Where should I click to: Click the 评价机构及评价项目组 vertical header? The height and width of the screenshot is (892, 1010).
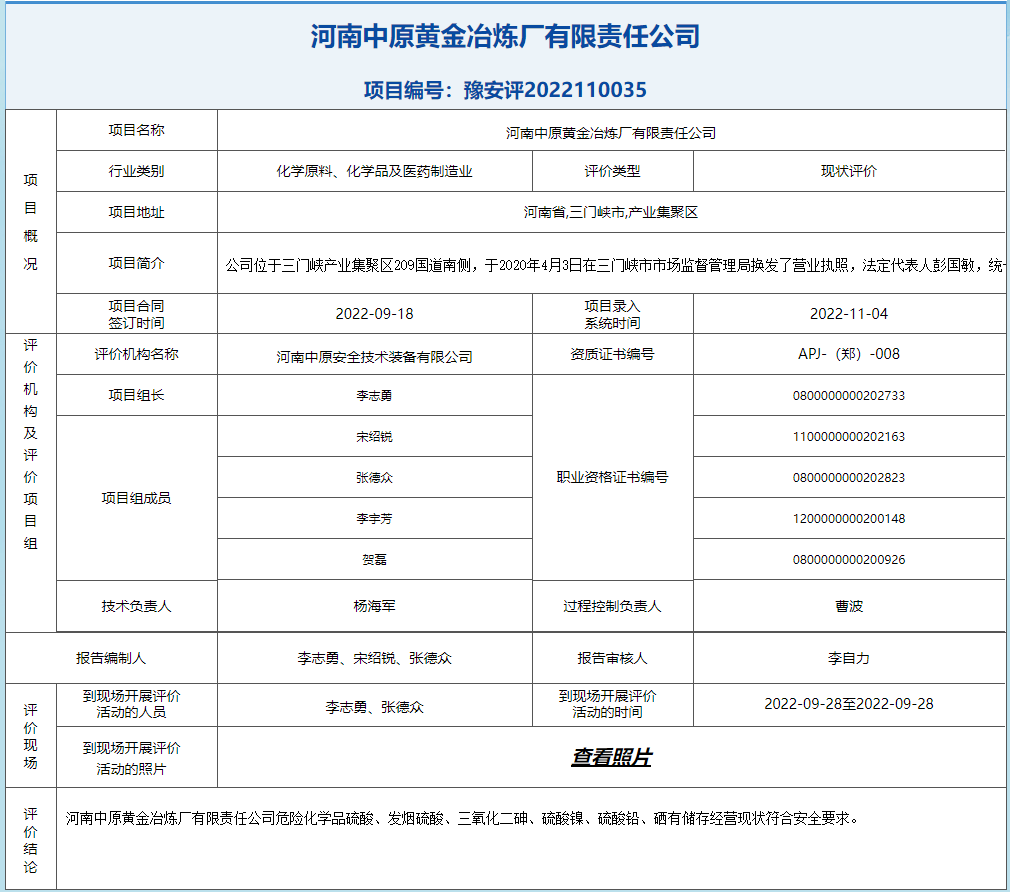pyautogui.click(x=31, y=444)
